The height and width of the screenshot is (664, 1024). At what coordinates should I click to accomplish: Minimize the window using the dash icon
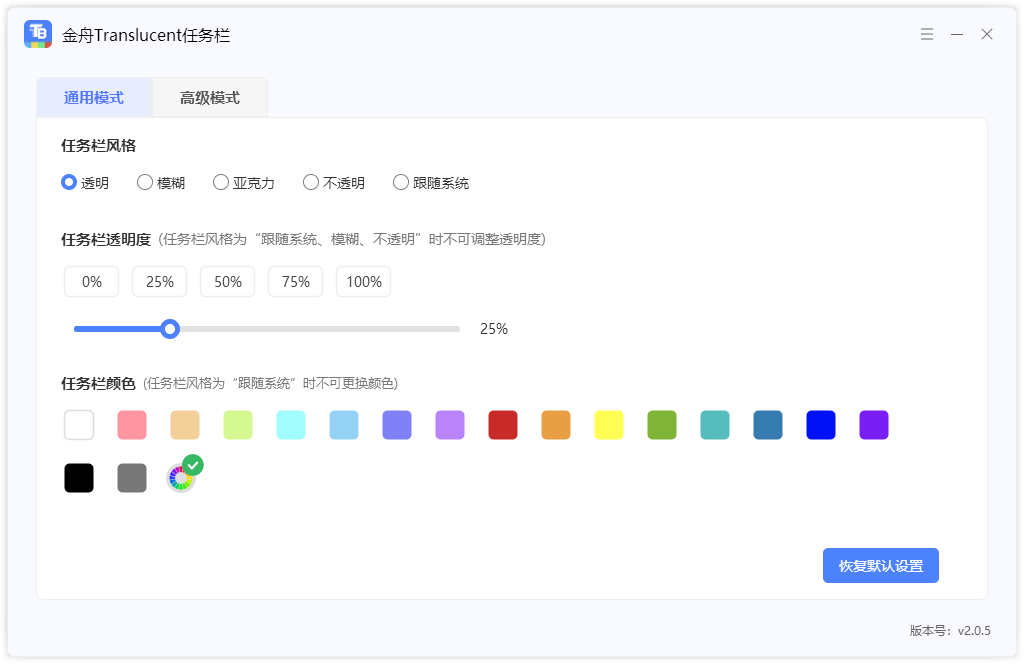pos(957,34)
